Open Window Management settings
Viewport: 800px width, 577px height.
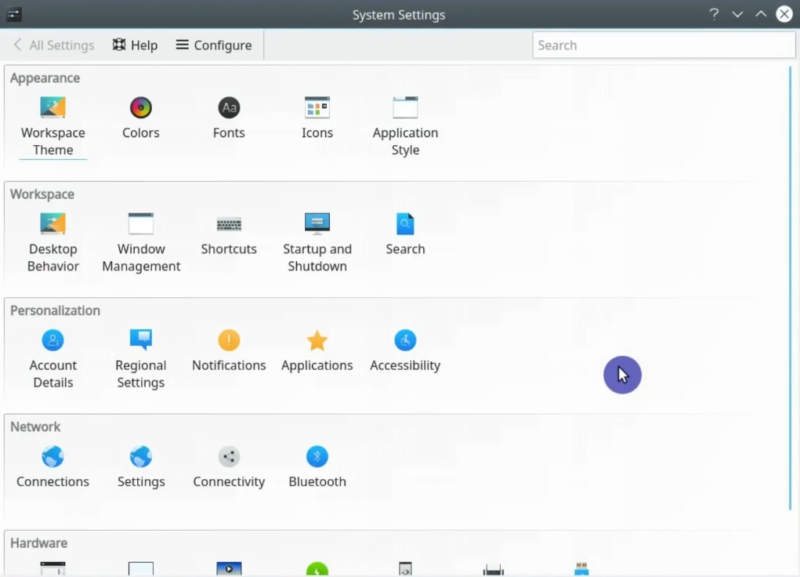(x=141, y=242)
